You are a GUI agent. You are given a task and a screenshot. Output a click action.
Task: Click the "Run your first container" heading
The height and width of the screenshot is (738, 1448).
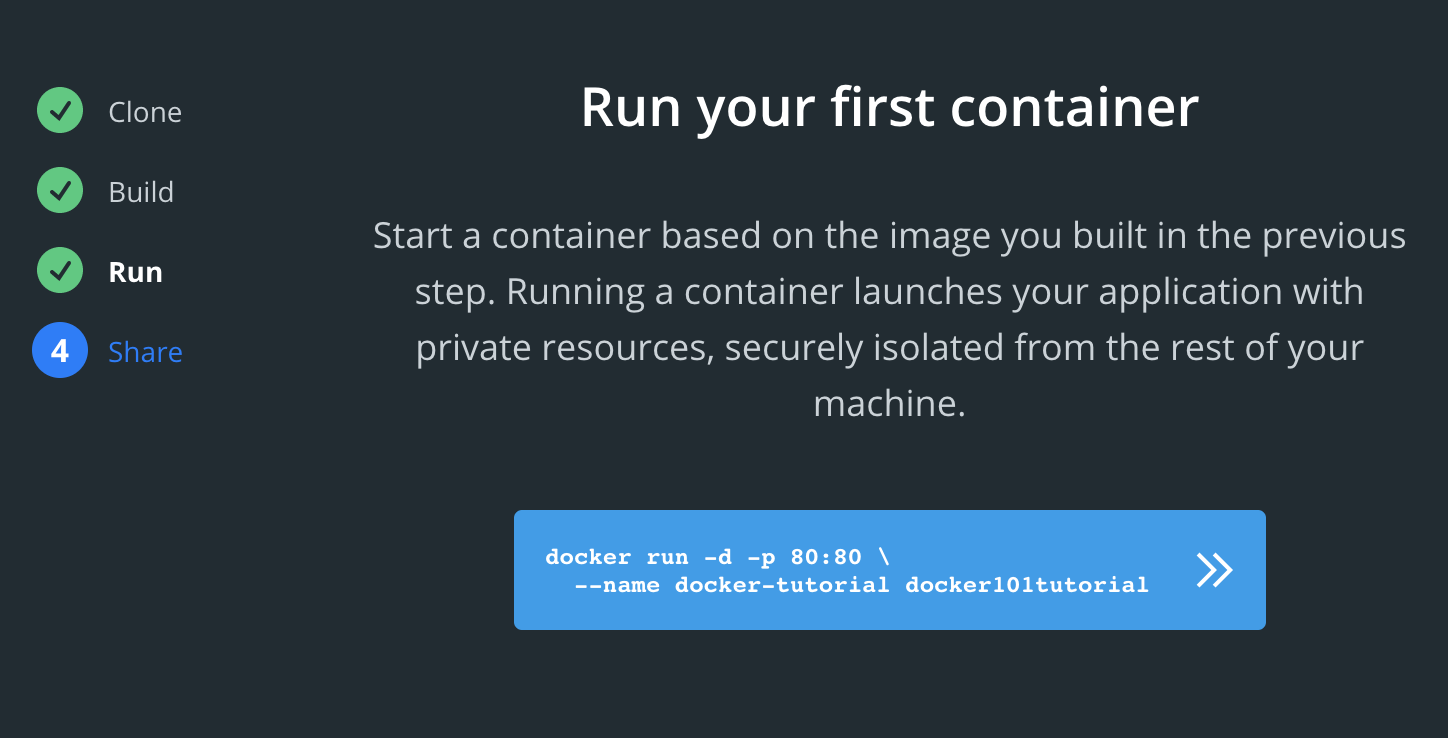889,107
